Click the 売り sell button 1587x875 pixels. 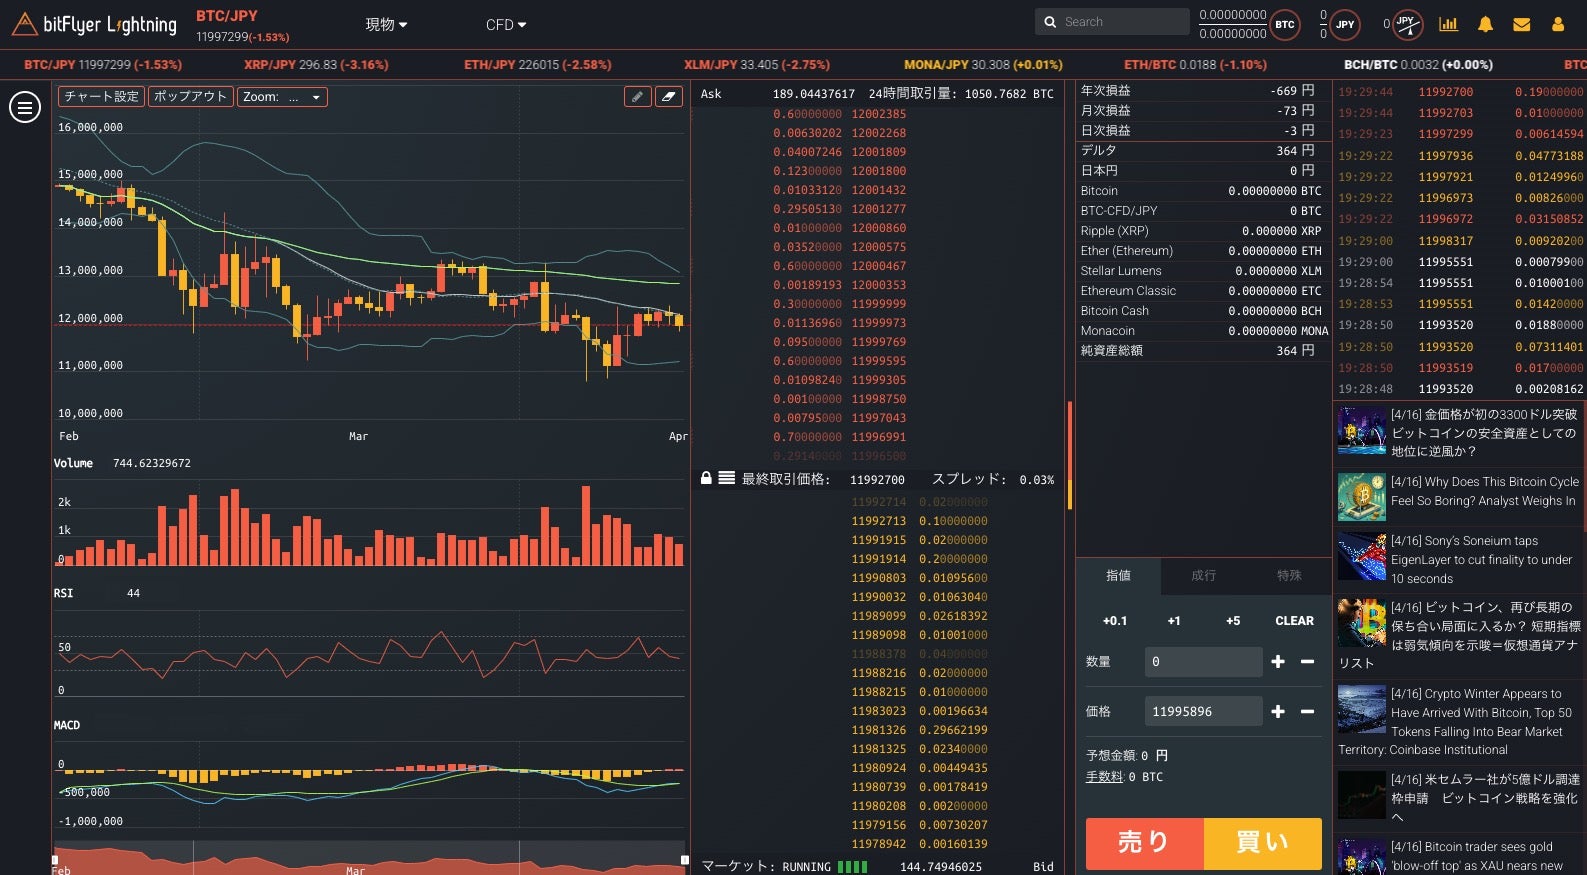(x=1145, y=843)
